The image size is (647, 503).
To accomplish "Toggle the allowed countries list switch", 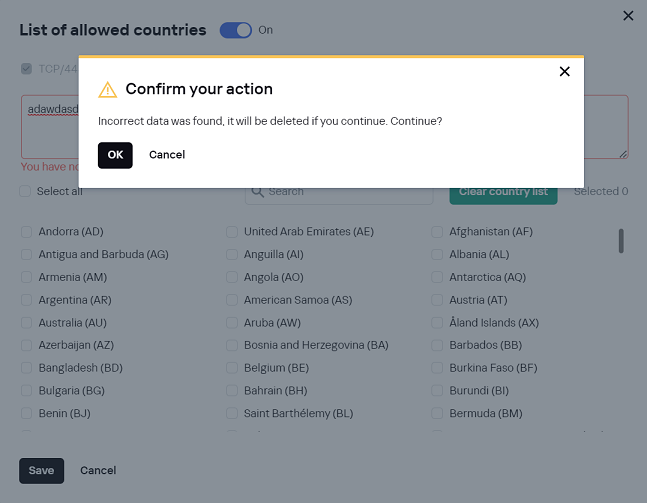I will (236, 30).
